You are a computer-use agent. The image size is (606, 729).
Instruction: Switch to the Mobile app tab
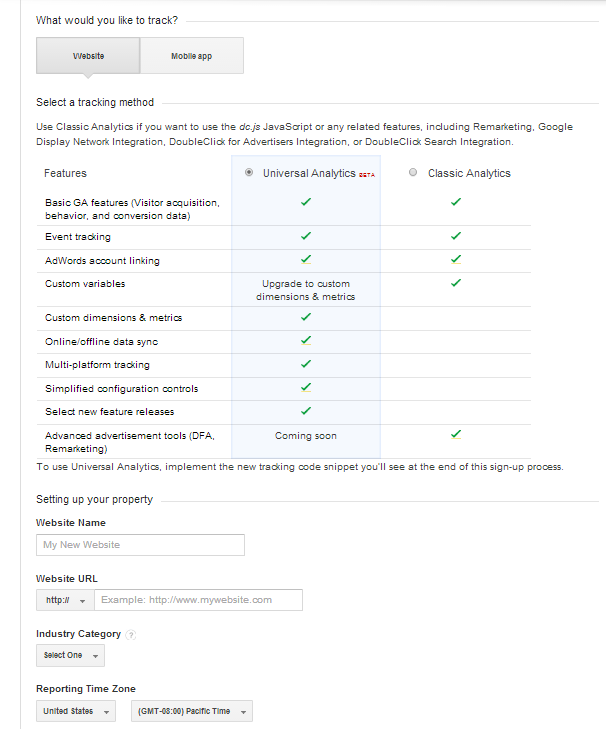click(x=191, y=56)
